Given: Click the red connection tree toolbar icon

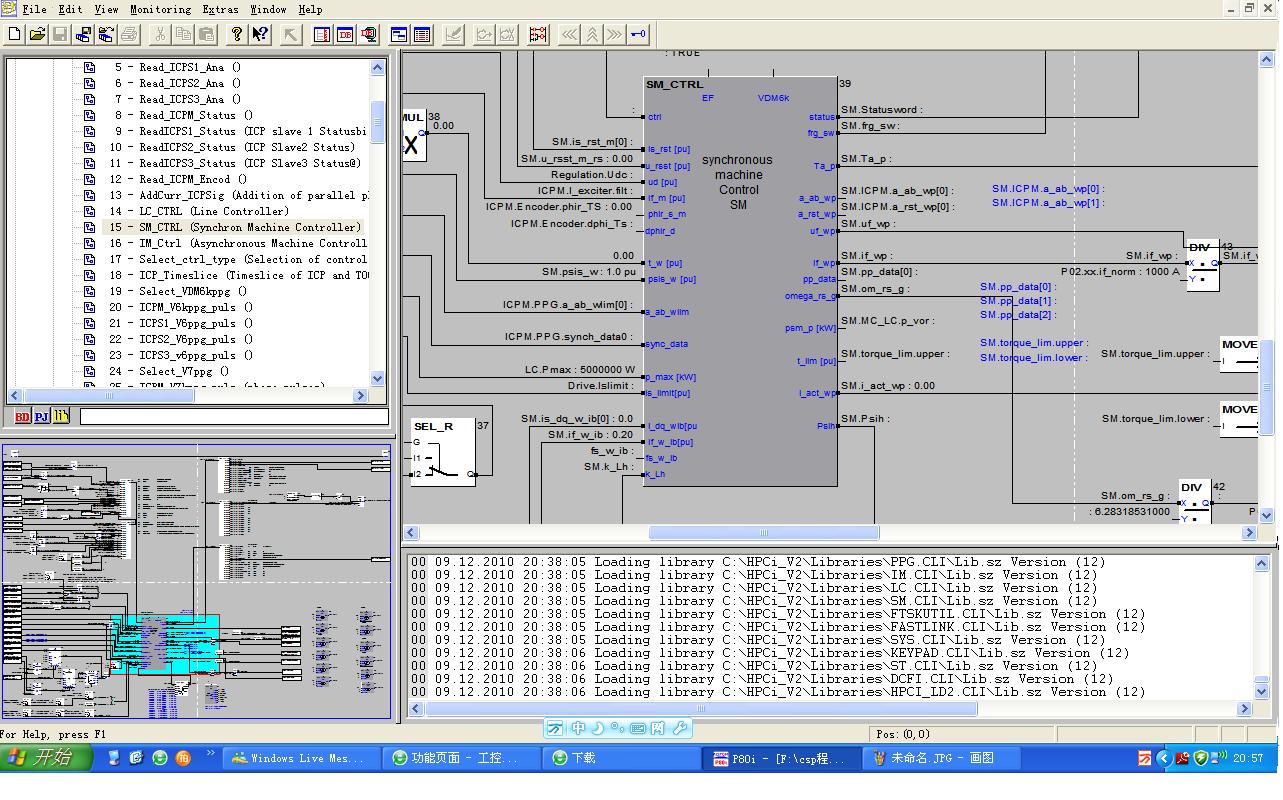Looking at the screenshot, I should [x=538, y=34].
